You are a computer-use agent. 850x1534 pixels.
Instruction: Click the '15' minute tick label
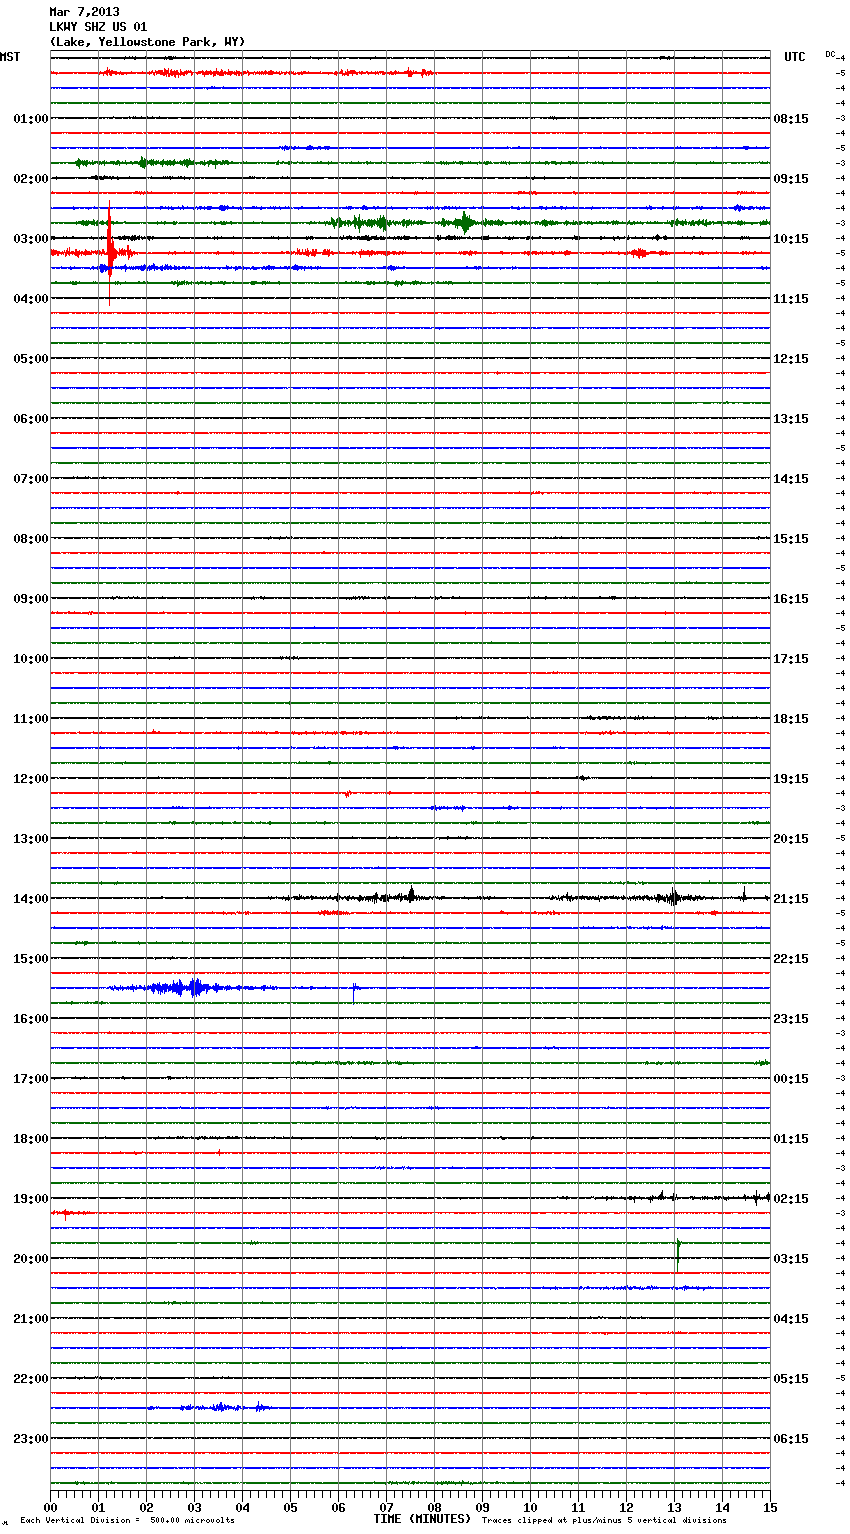click(770, 1508)
